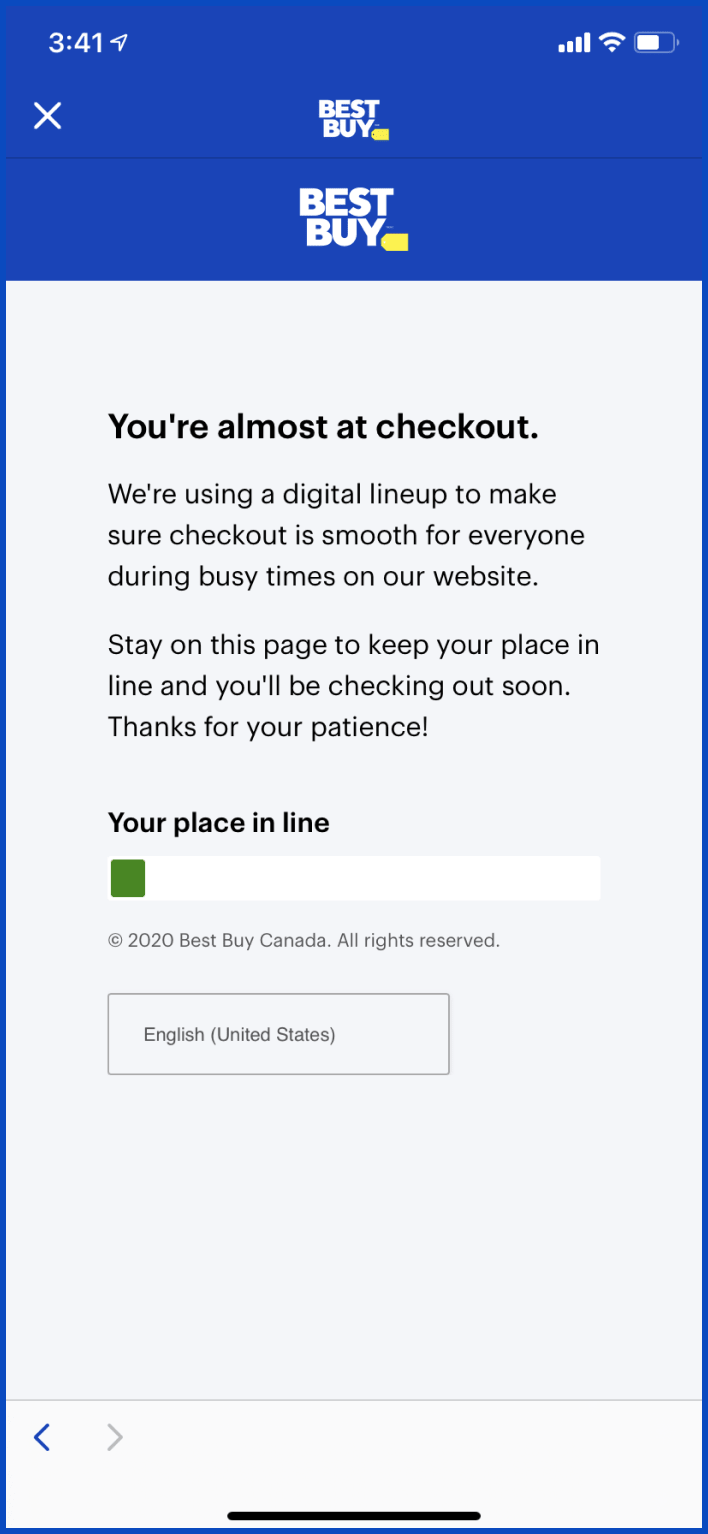Tap the "You're almost at checkout." heading

click(x=323, y=427)
